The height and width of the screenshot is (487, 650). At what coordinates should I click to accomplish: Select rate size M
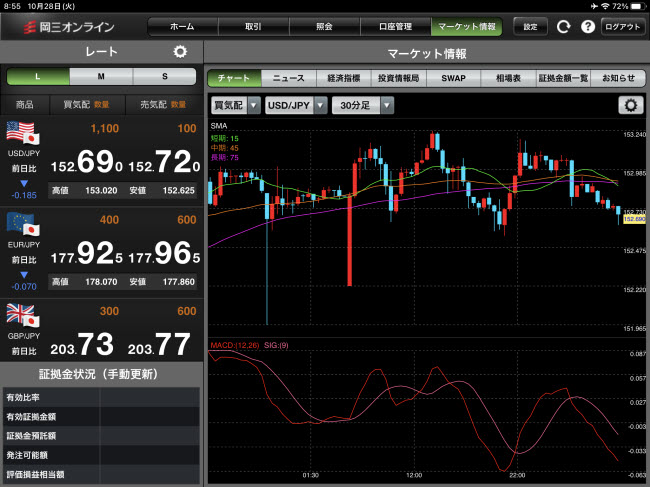[x=101, y=77]
